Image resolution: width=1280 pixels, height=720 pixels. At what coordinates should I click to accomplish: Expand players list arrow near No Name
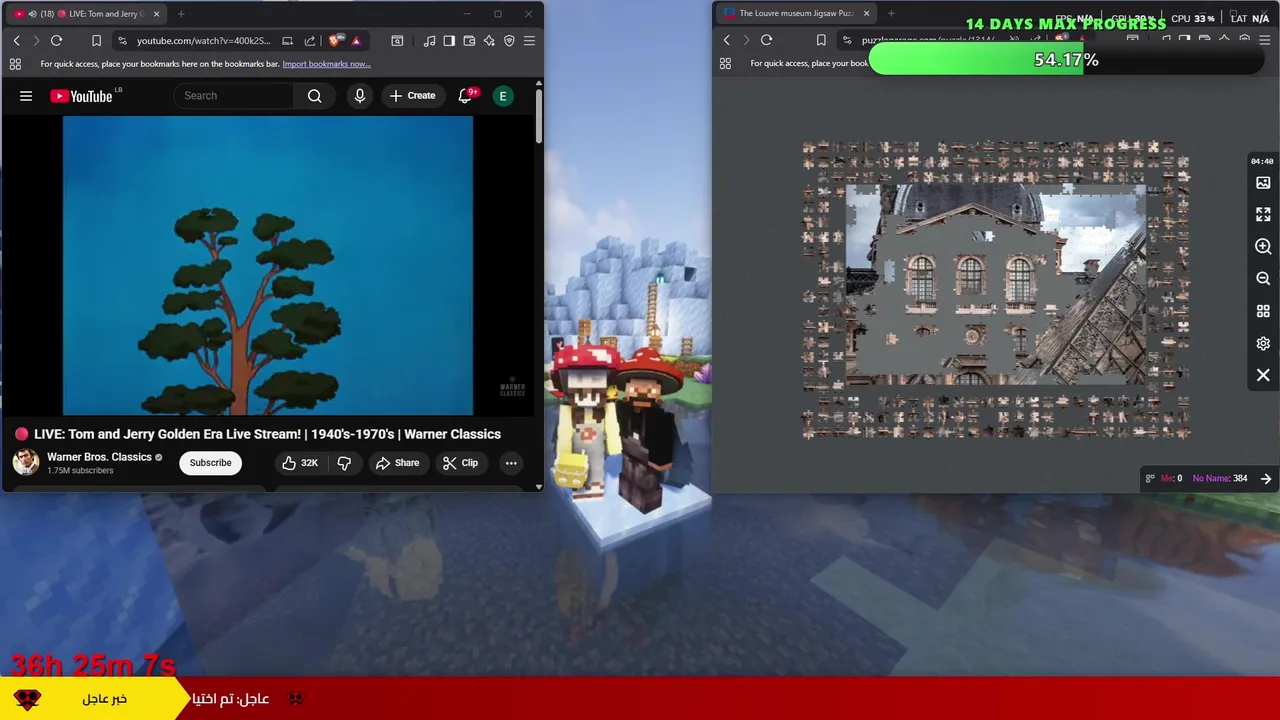click(1266, 478)
